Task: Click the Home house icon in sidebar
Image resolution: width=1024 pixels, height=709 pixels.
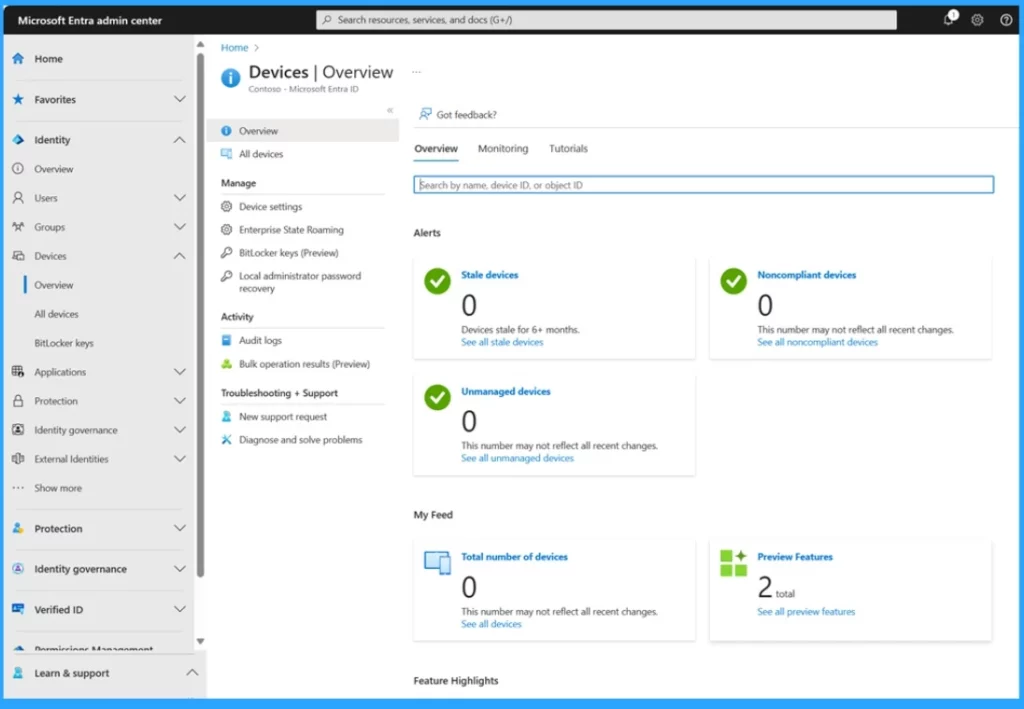Action: pos(18,58)
